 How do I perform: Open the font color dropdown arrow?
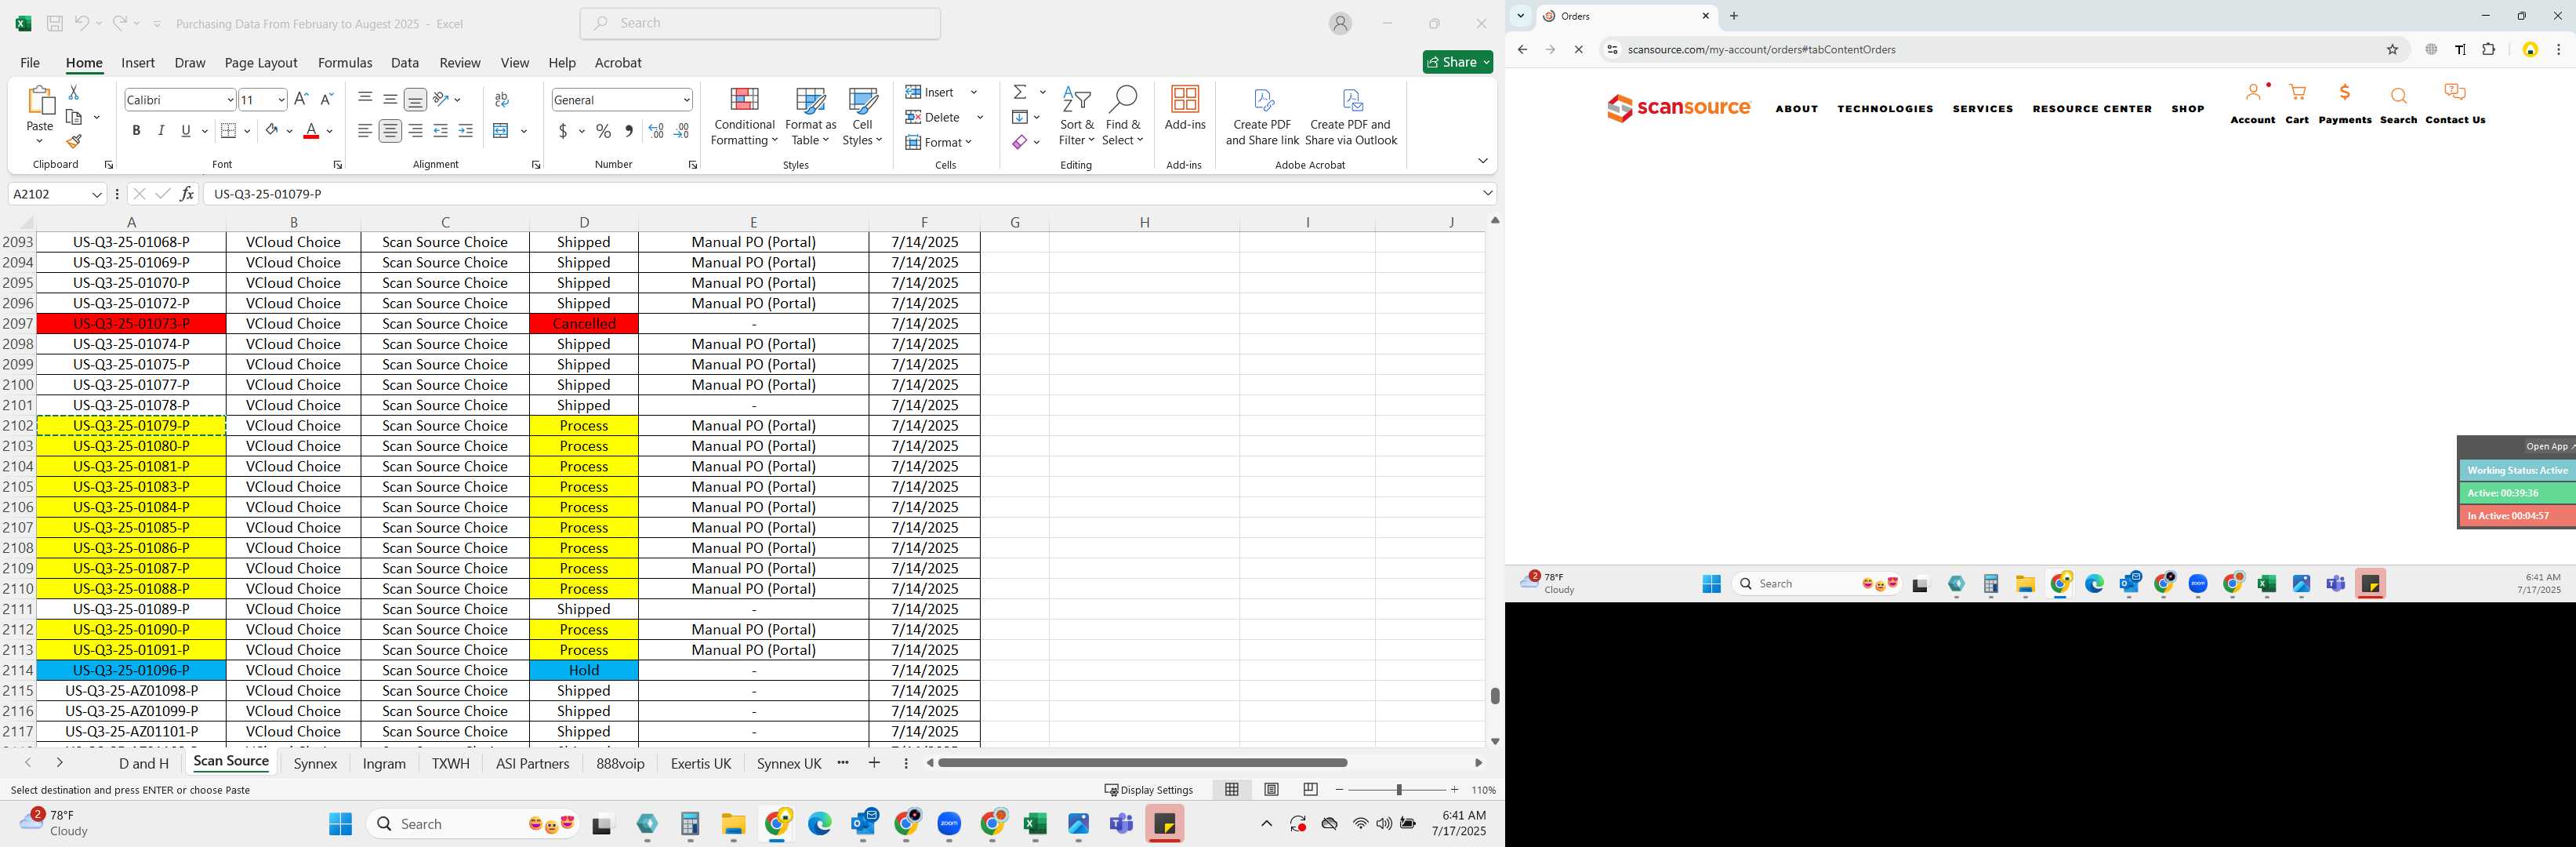coord(330,131)
